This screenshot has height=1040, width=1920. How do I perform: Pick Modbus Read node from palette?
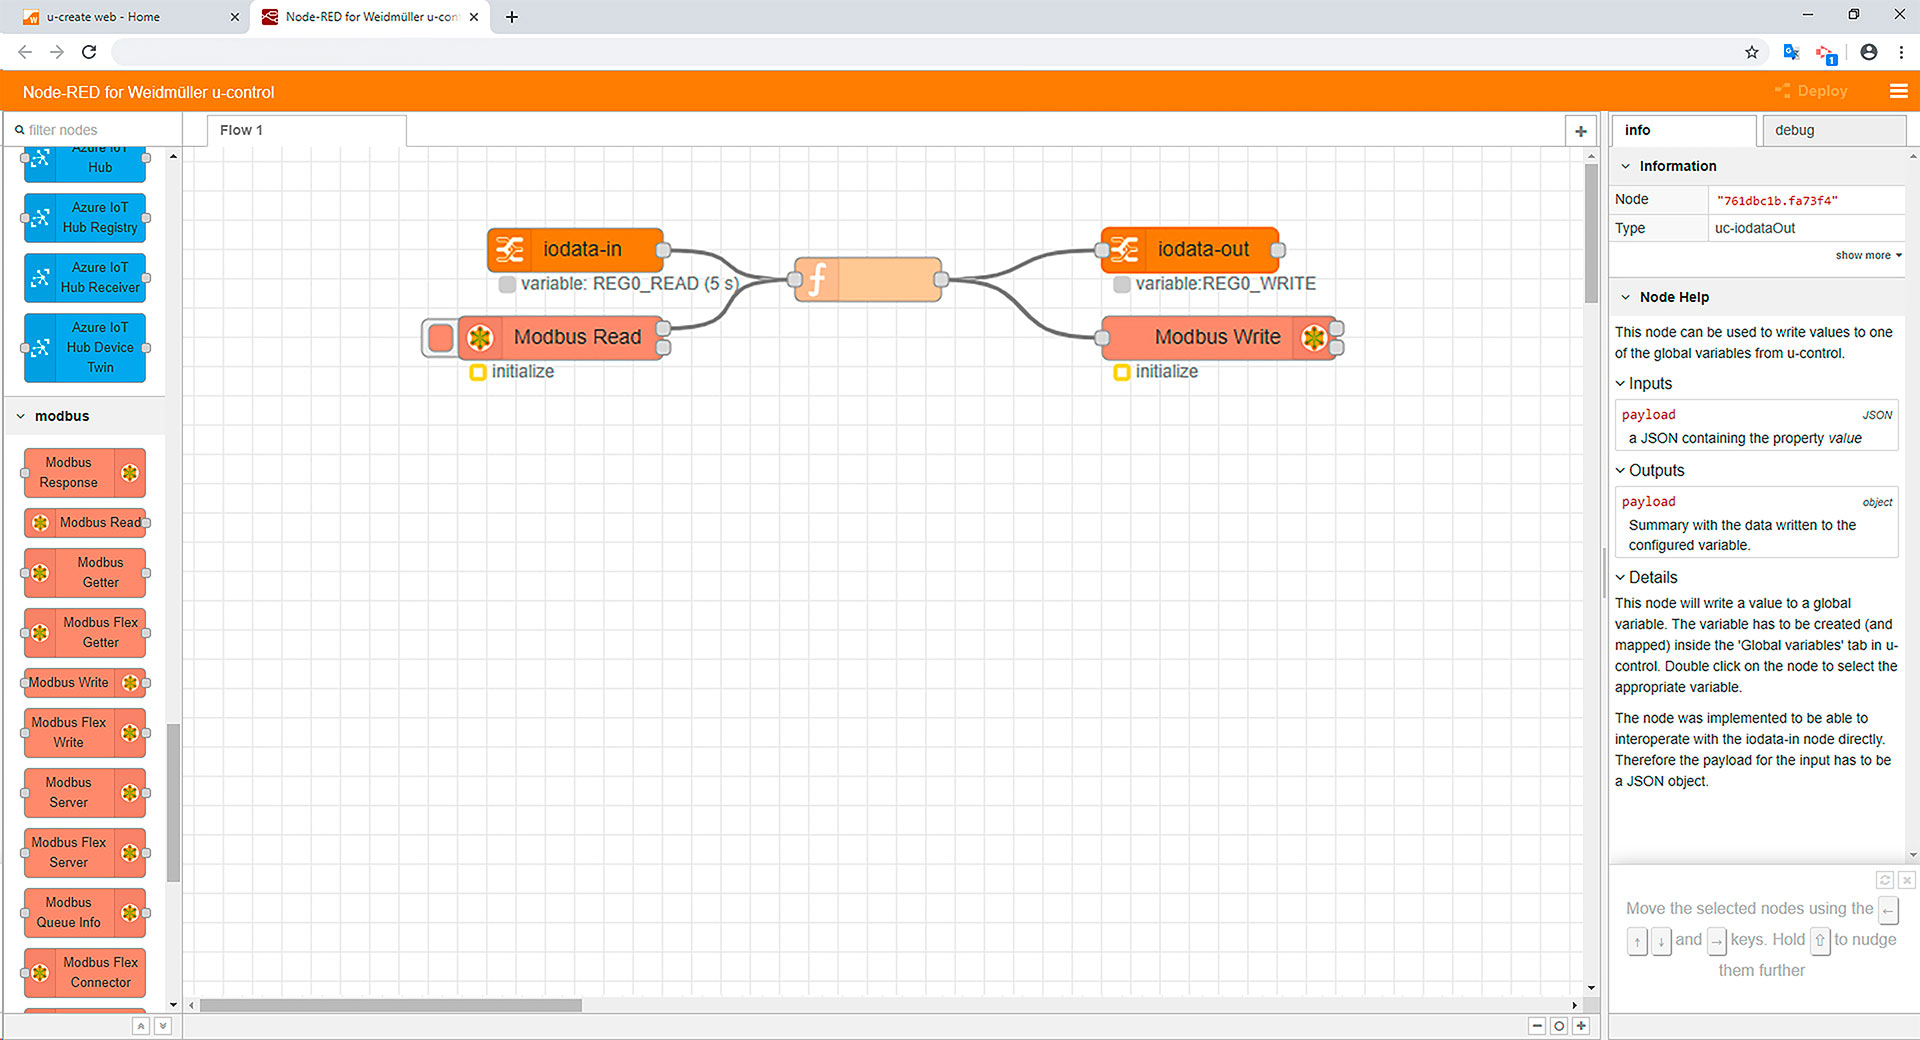85,522
